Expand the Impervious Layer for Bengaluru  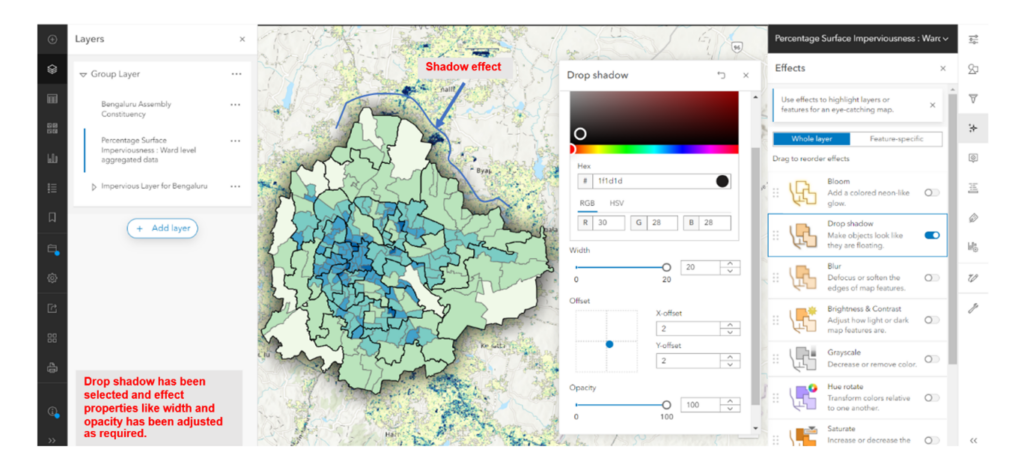click(x=94, y=187)
